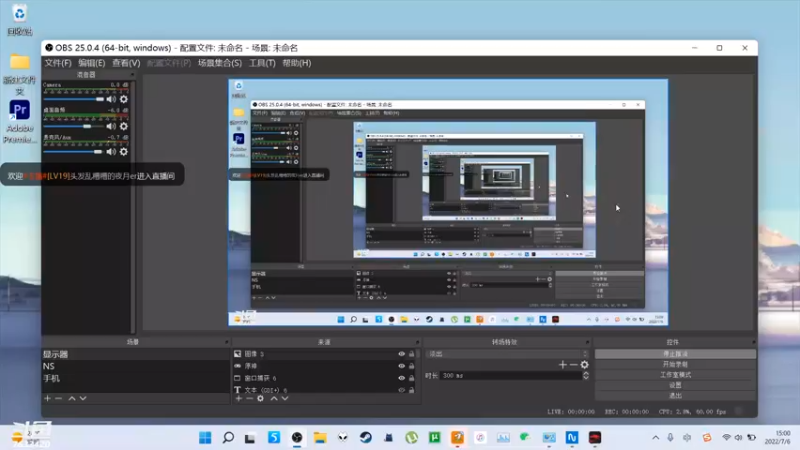Remove transition with minus icon
800x450 pixels.
click(x=573, y=365)
